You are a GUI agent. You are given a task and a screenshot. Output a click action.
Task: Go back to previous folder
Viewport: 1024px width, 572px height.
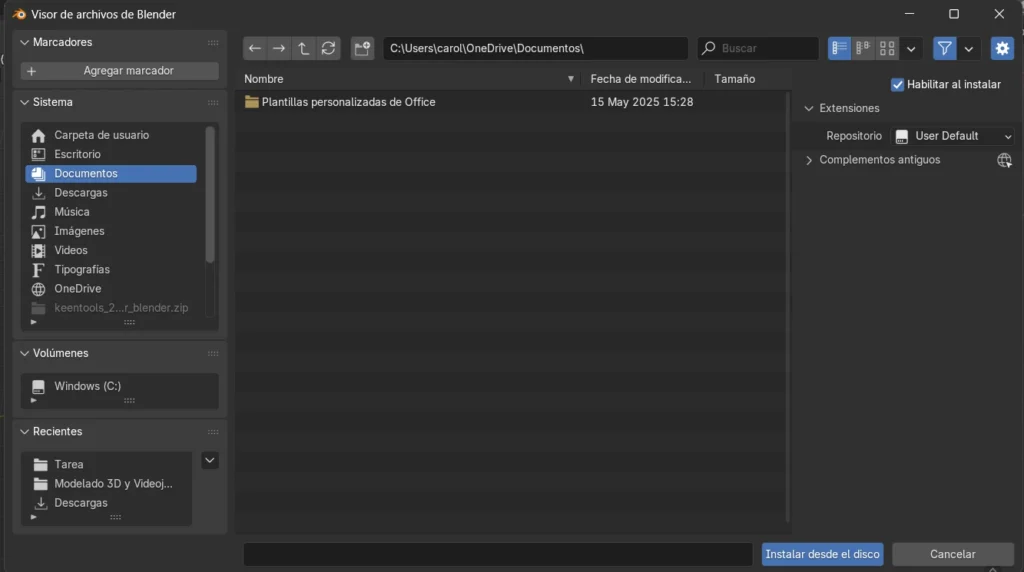255,48
